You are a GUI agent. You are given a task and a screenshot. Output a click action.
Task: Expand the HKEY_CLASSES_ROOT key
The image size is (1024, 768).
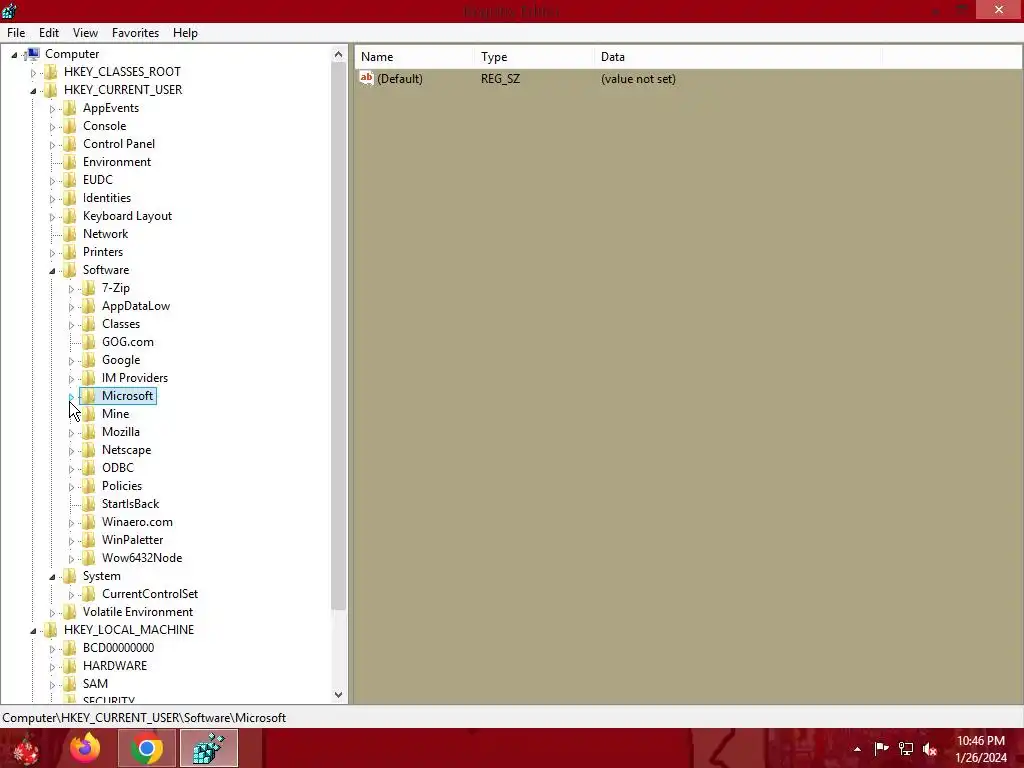coord(33,72)
